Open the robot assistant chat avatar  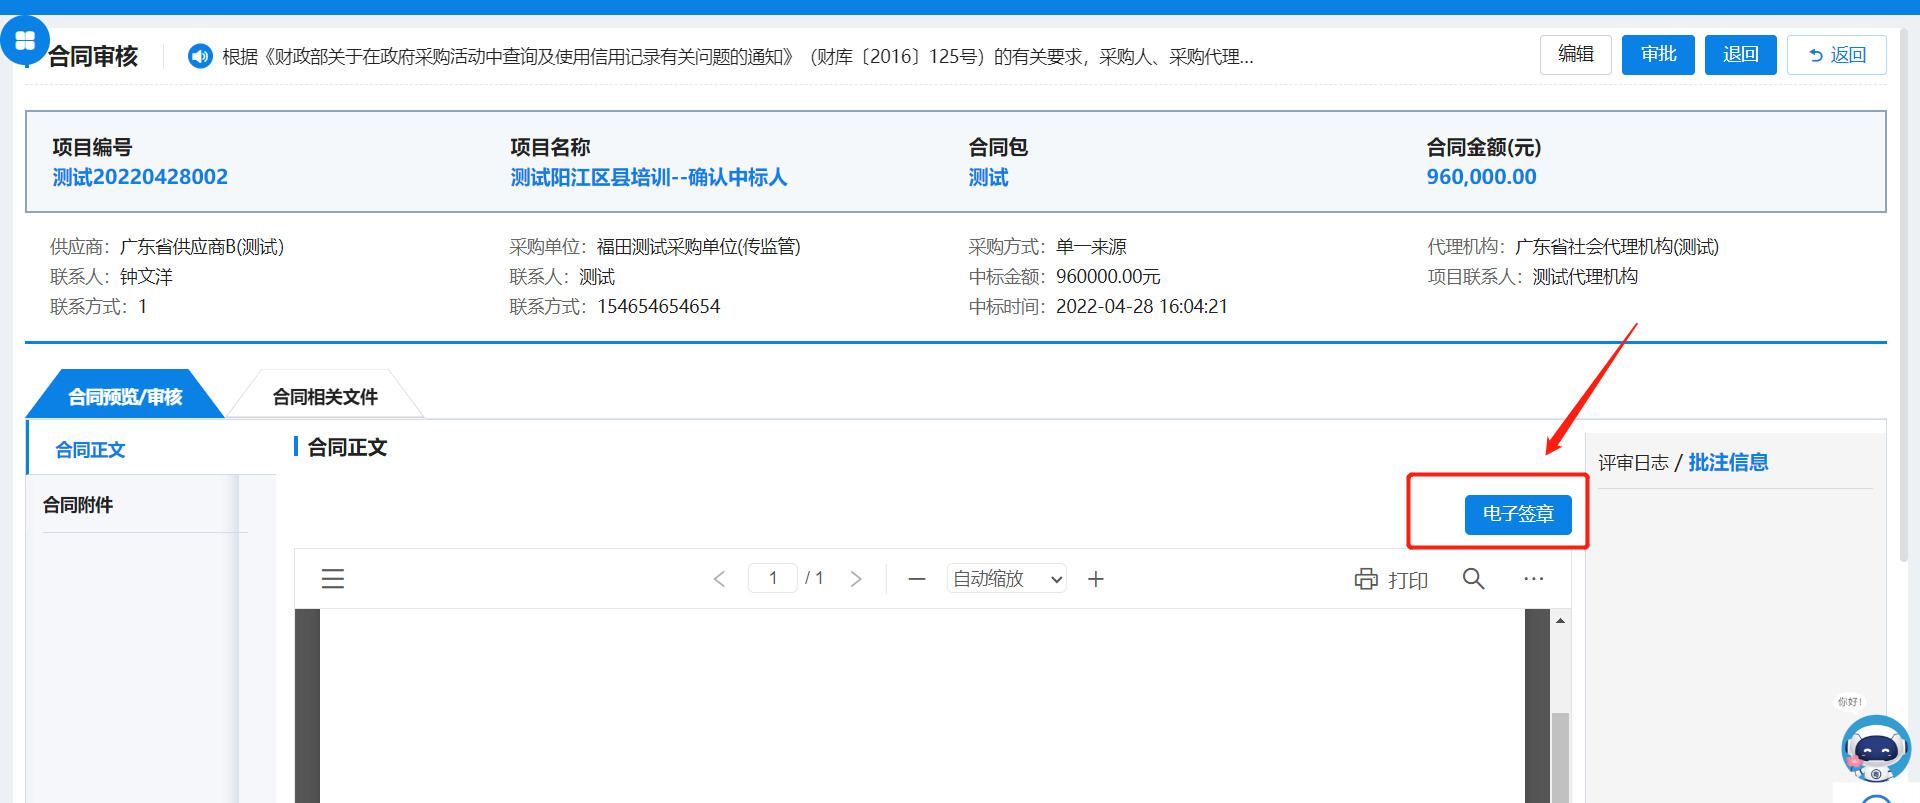(x=1875, y=748)
